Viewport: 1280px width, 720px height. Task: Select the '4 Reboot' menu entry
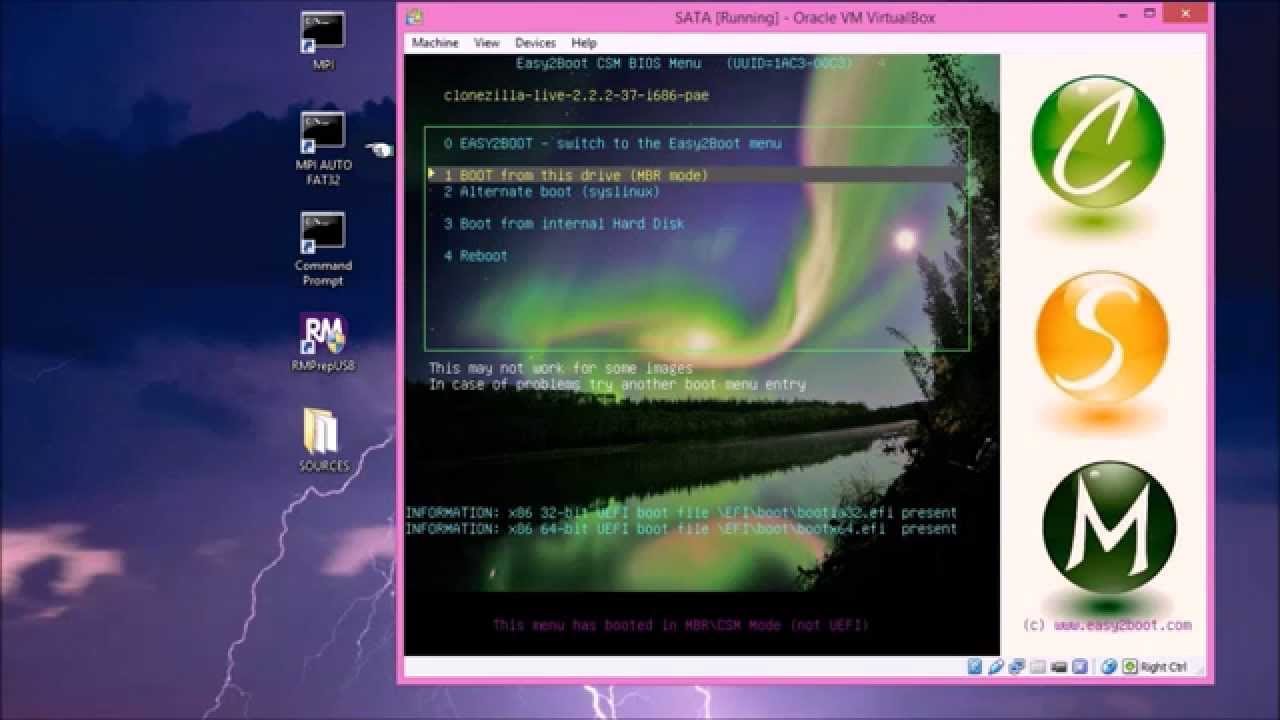476,255
